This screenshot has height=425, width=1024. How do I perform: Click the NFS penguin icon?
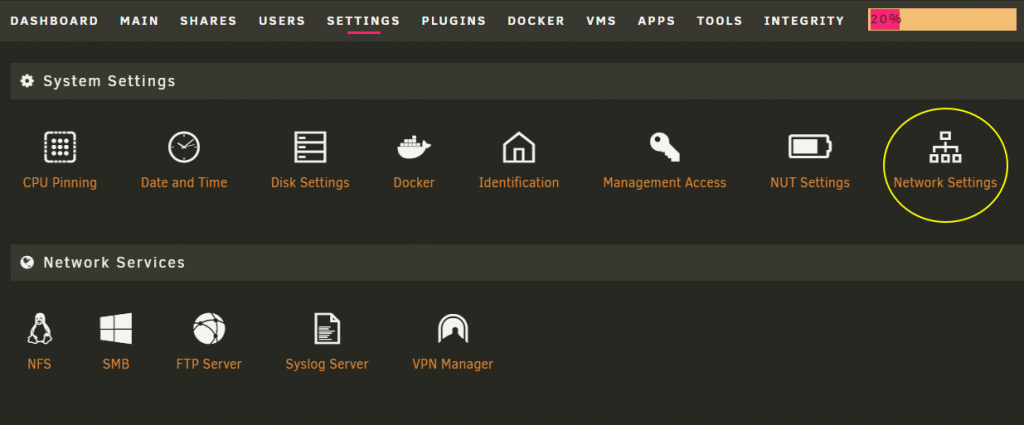39,328
